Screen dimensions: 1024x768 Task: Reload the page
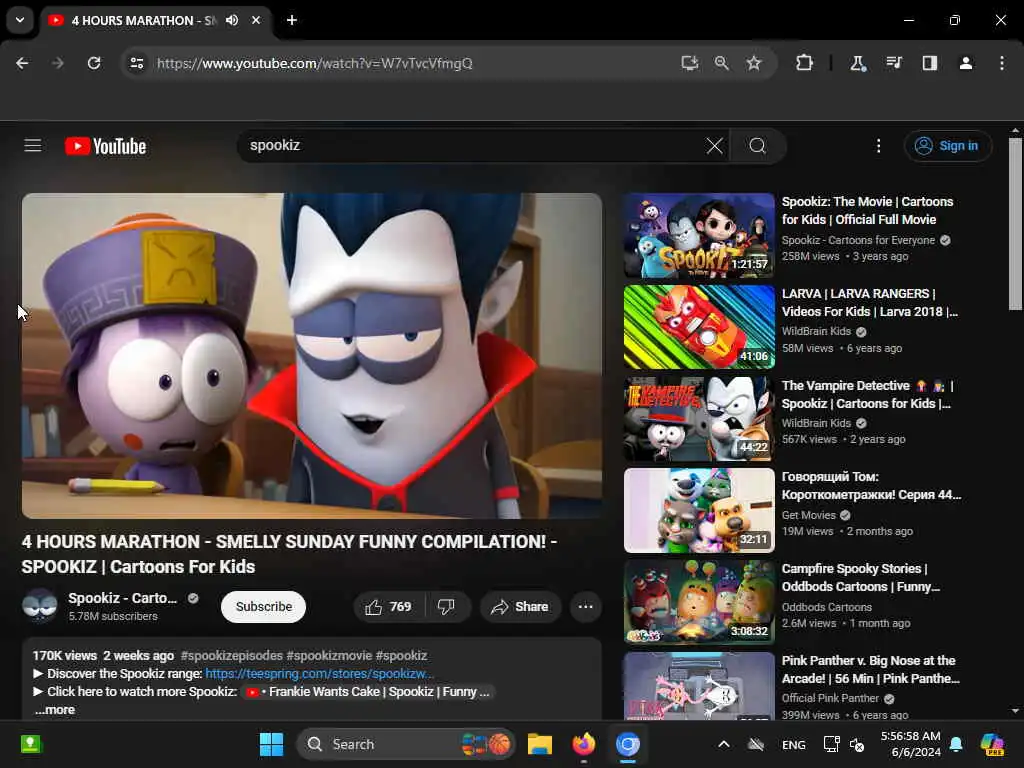coord(94,63)
